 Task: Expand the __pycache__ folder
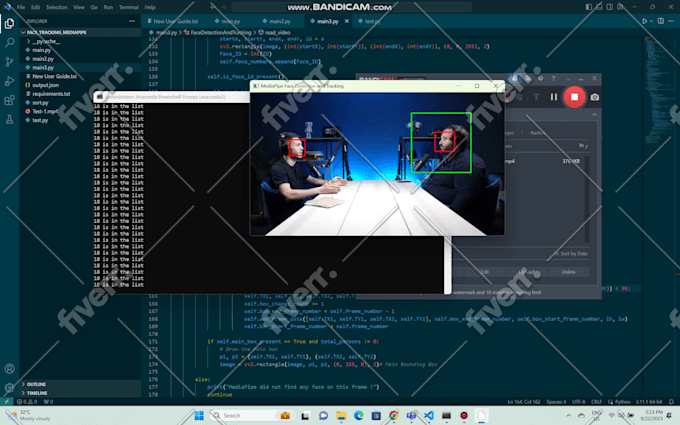(45, 41)
